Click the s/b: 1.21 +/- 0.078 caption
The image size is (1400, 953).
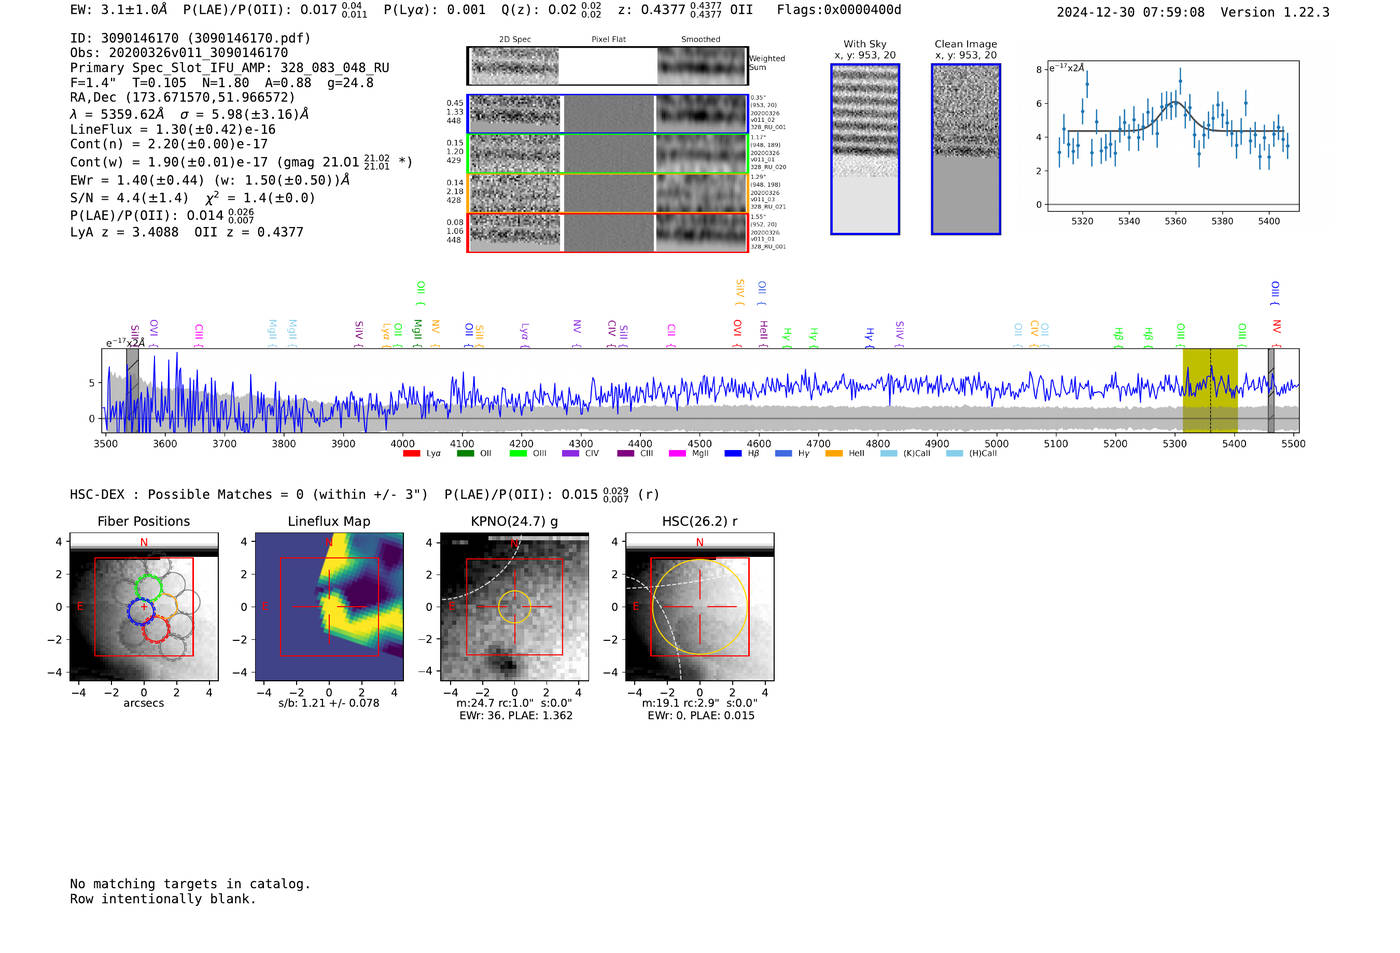pyautogui.click(x=329, y=703)
